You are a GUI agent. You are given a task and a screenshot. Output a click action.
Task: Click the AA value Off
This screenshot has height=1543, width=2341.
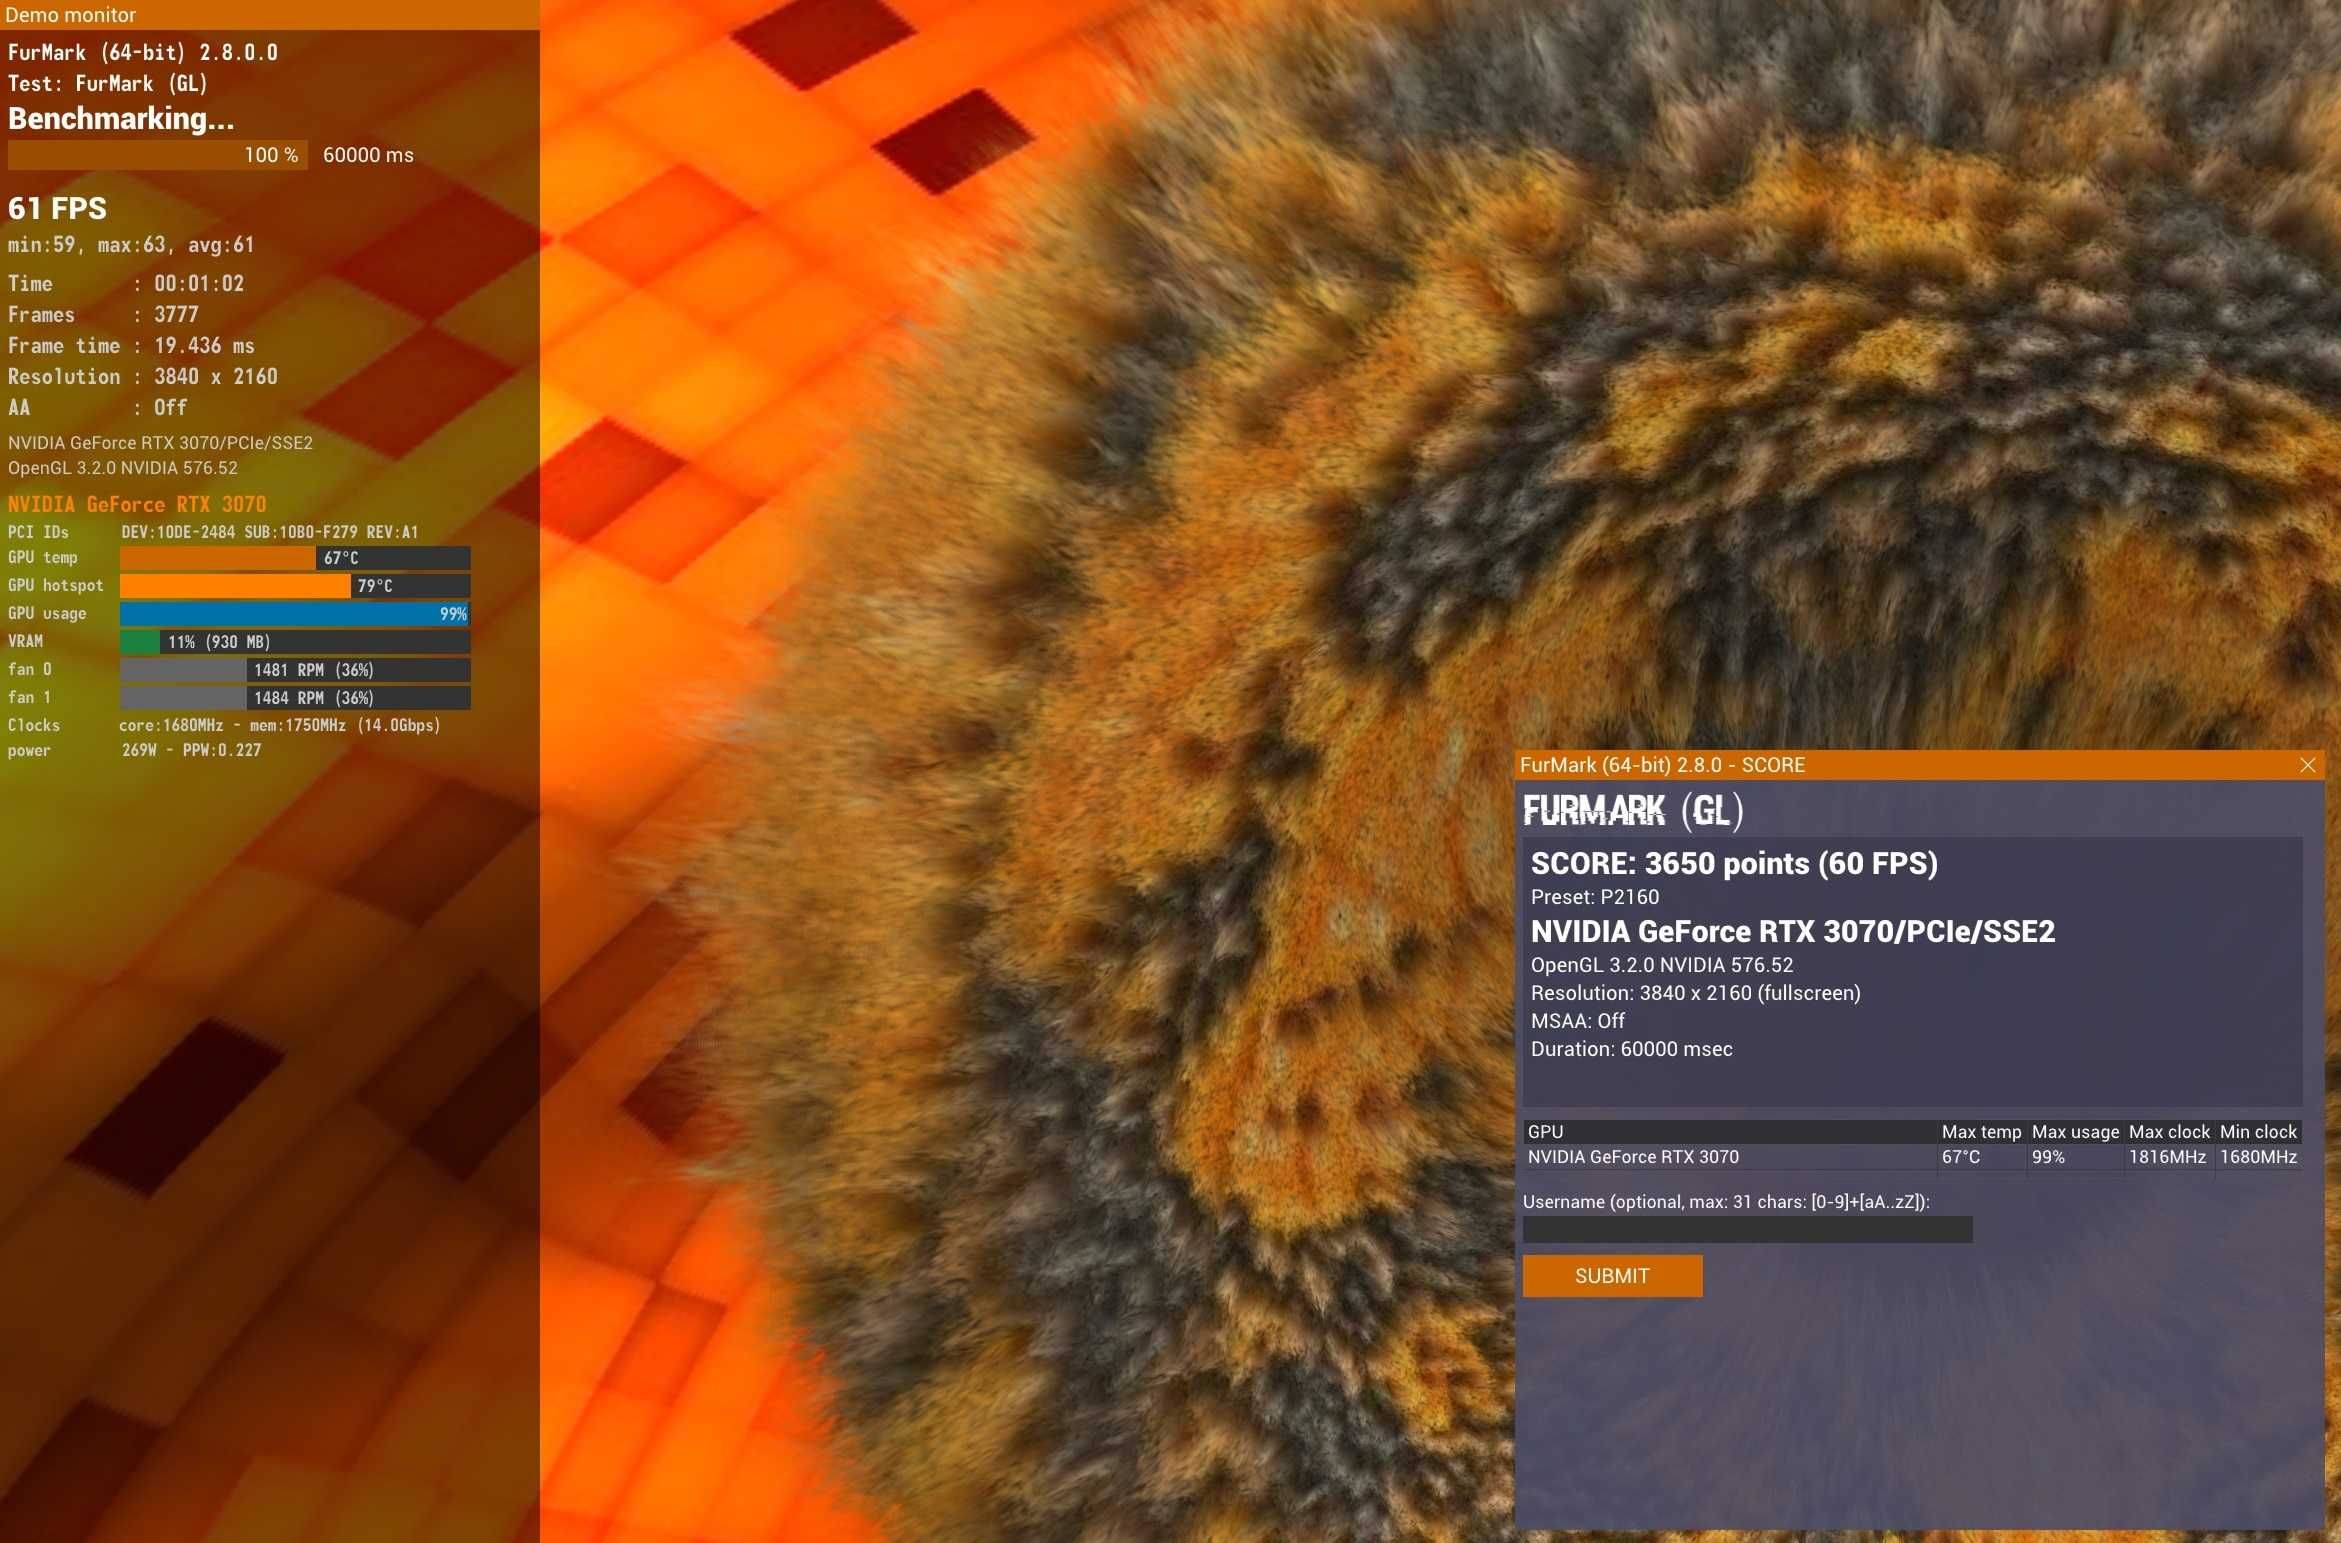170,408
